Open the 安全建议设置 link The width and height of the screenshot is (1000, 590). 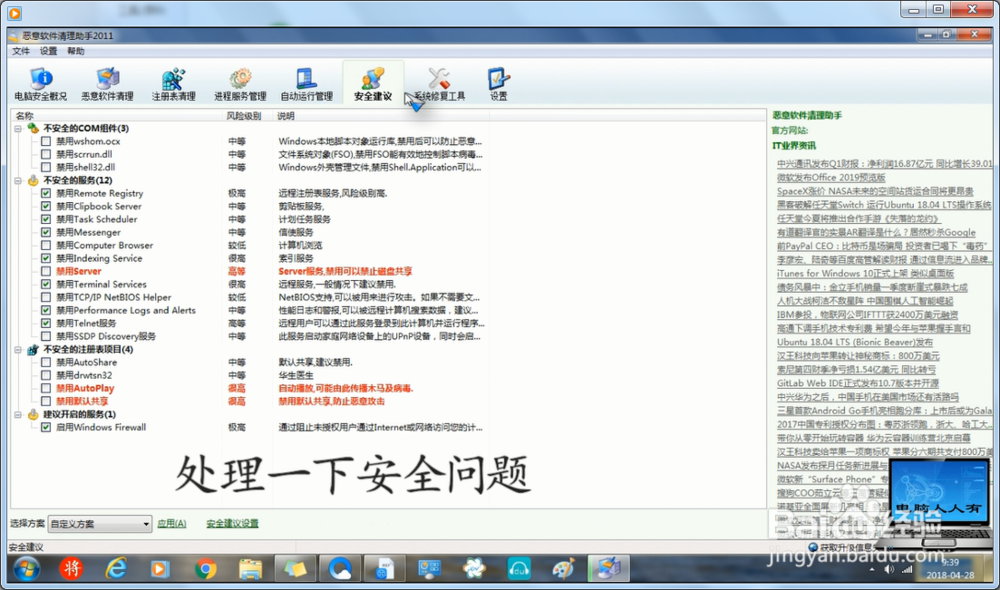click(x=232, y=524)
